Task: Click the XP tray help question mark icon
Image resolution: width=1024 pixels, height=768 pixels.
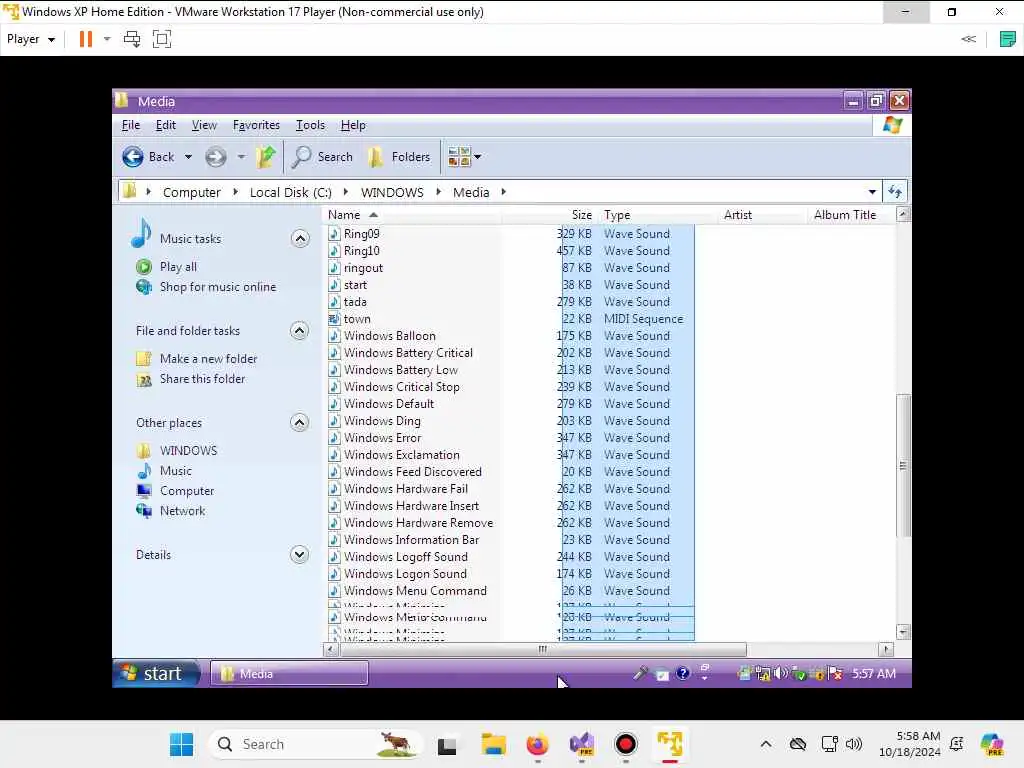Action: [x=682, y=673]
